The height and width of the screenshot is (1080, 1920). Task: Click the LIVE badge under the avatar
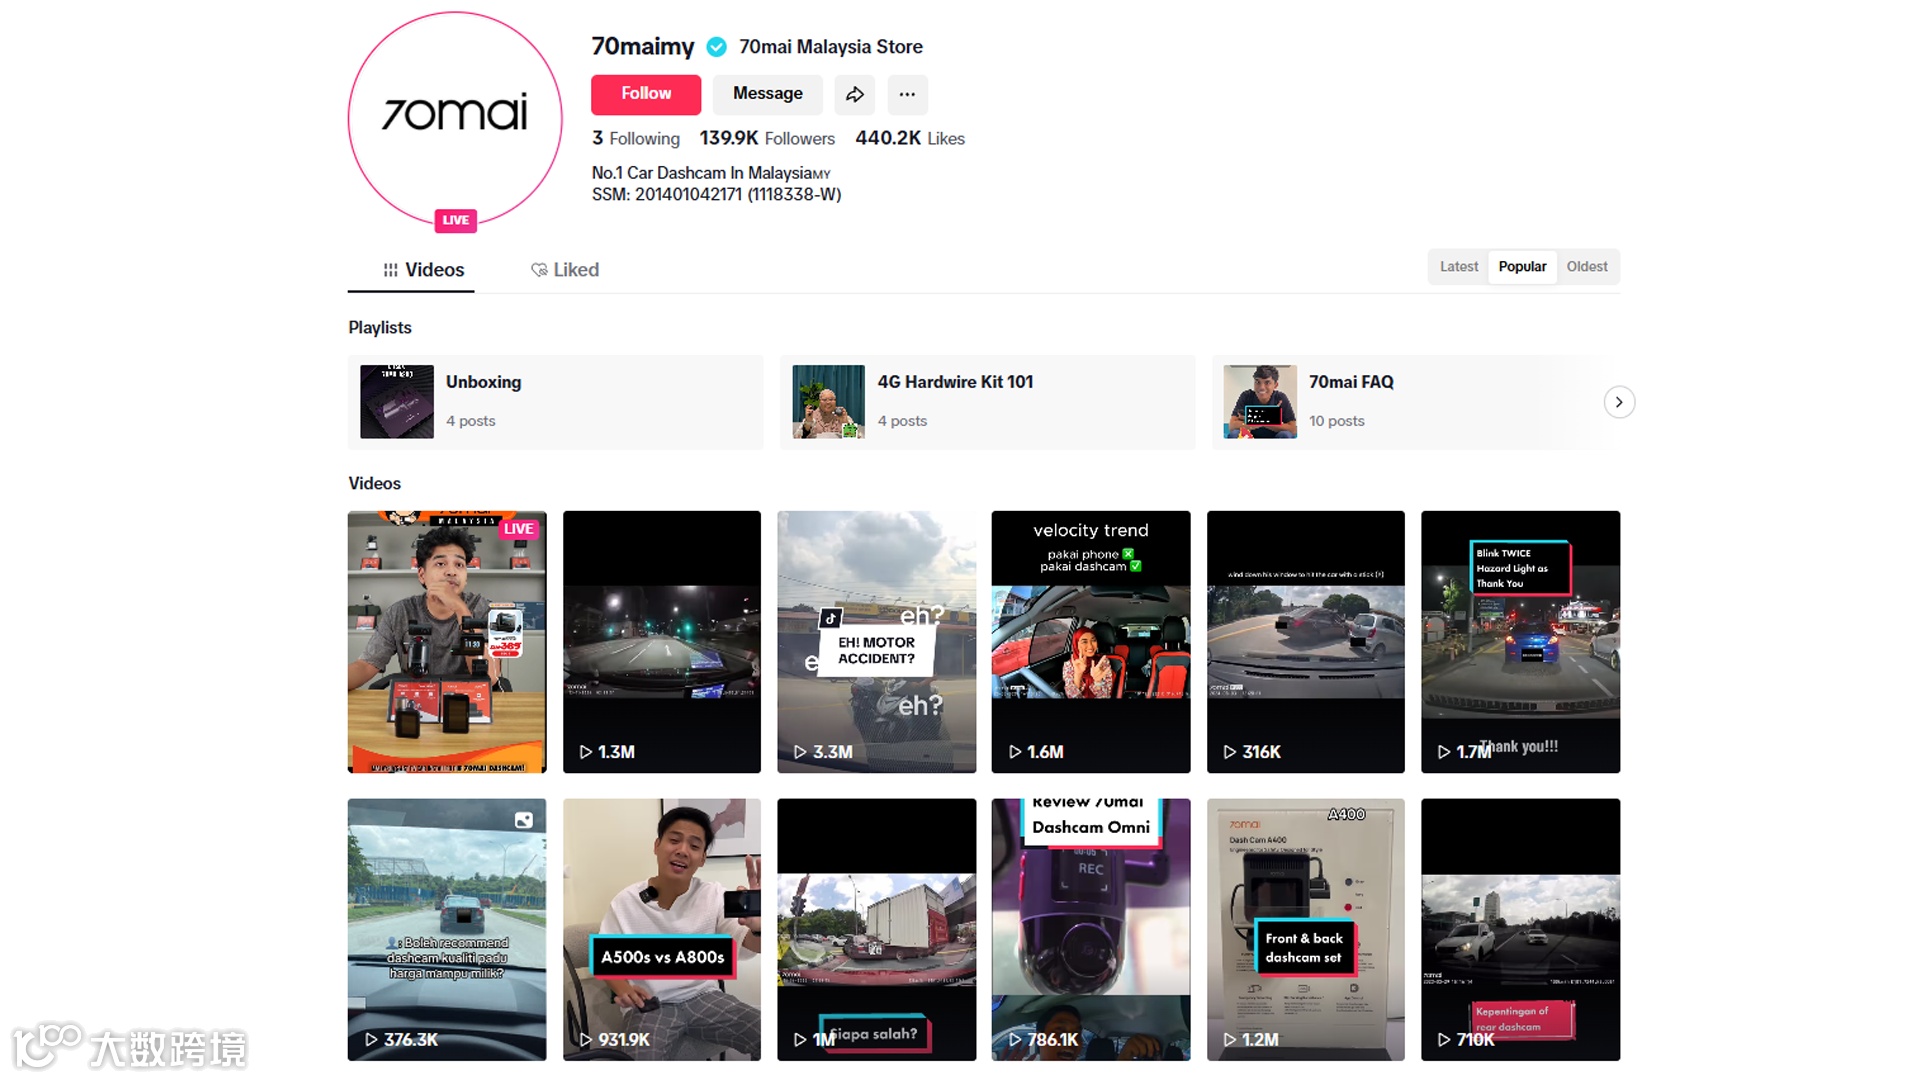[455, 220]
